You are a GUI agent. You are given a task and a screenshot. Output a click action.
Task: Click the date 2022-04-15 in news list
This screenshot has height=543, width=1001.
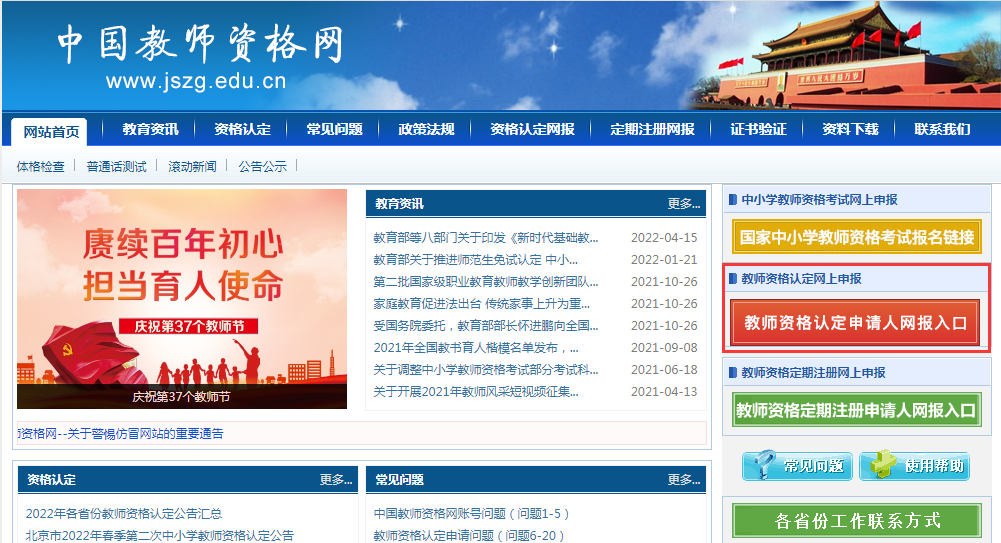[664, 237]
